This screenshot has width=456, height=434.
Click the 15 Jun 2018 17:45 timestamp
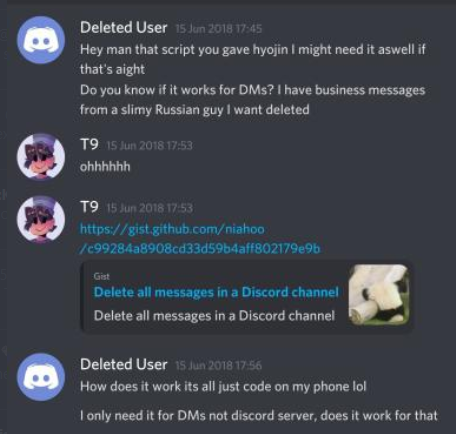[x=218, y=29]
